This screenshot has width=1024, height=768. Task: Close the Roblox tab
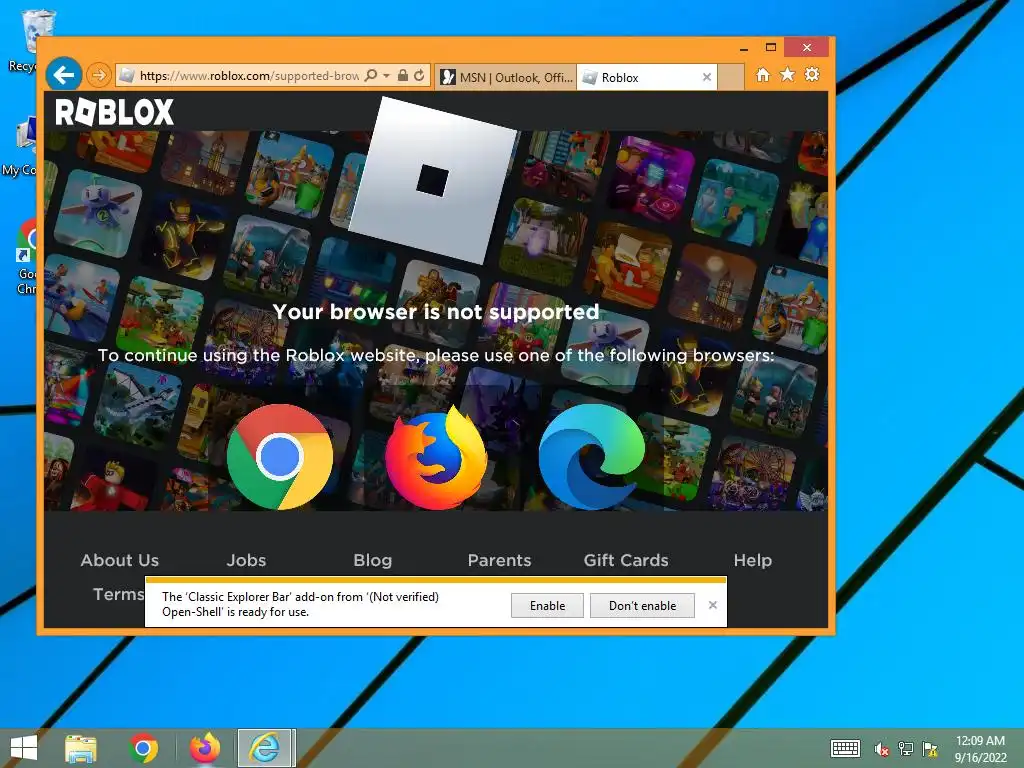click(707, 77)
